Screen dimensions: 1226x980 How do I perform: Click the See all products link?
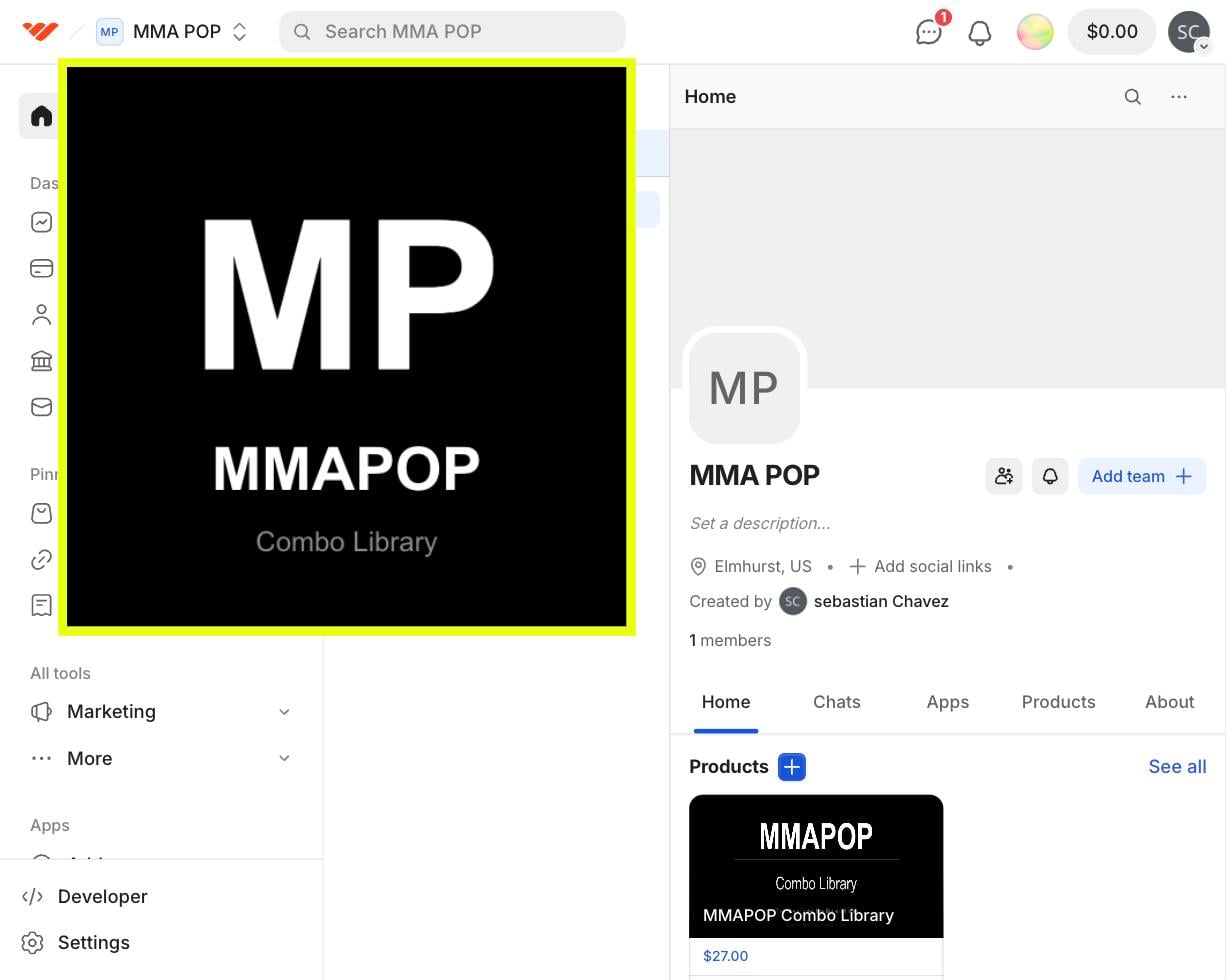(1177, 767)
